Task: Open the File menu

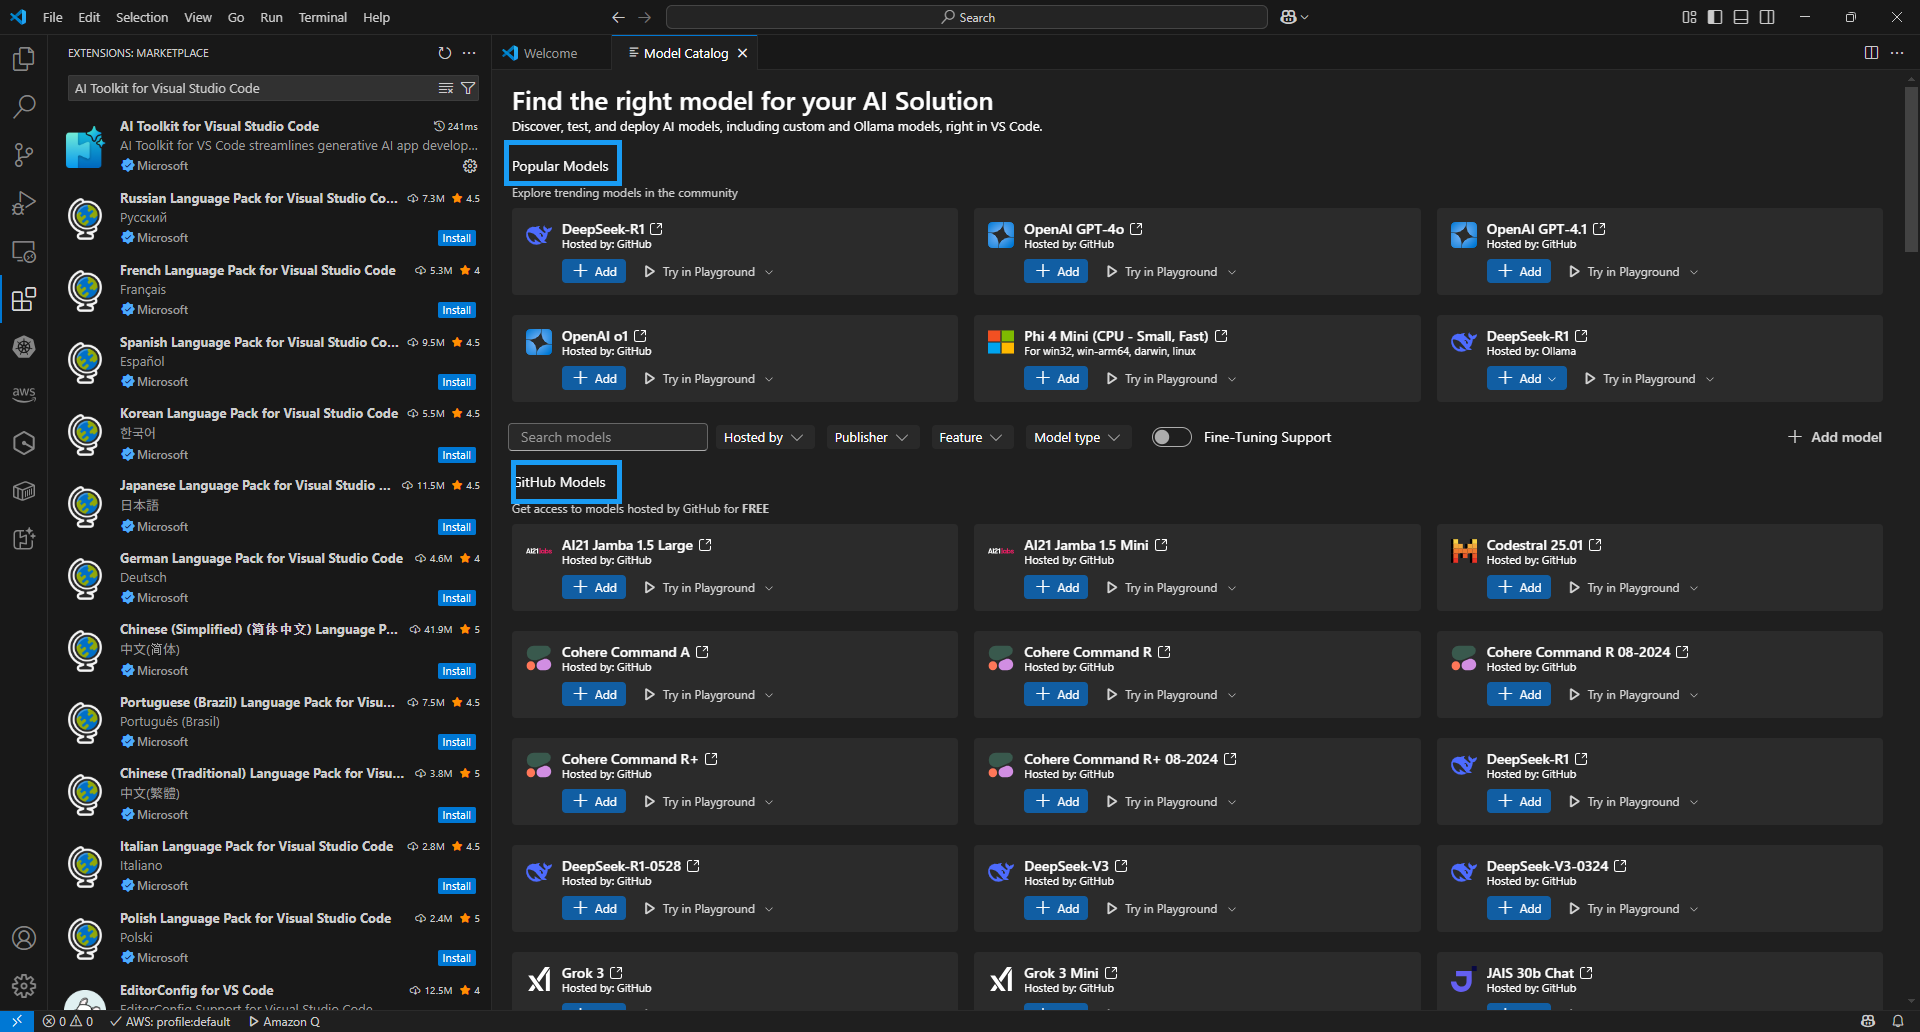Action: (x=53, y=17)
